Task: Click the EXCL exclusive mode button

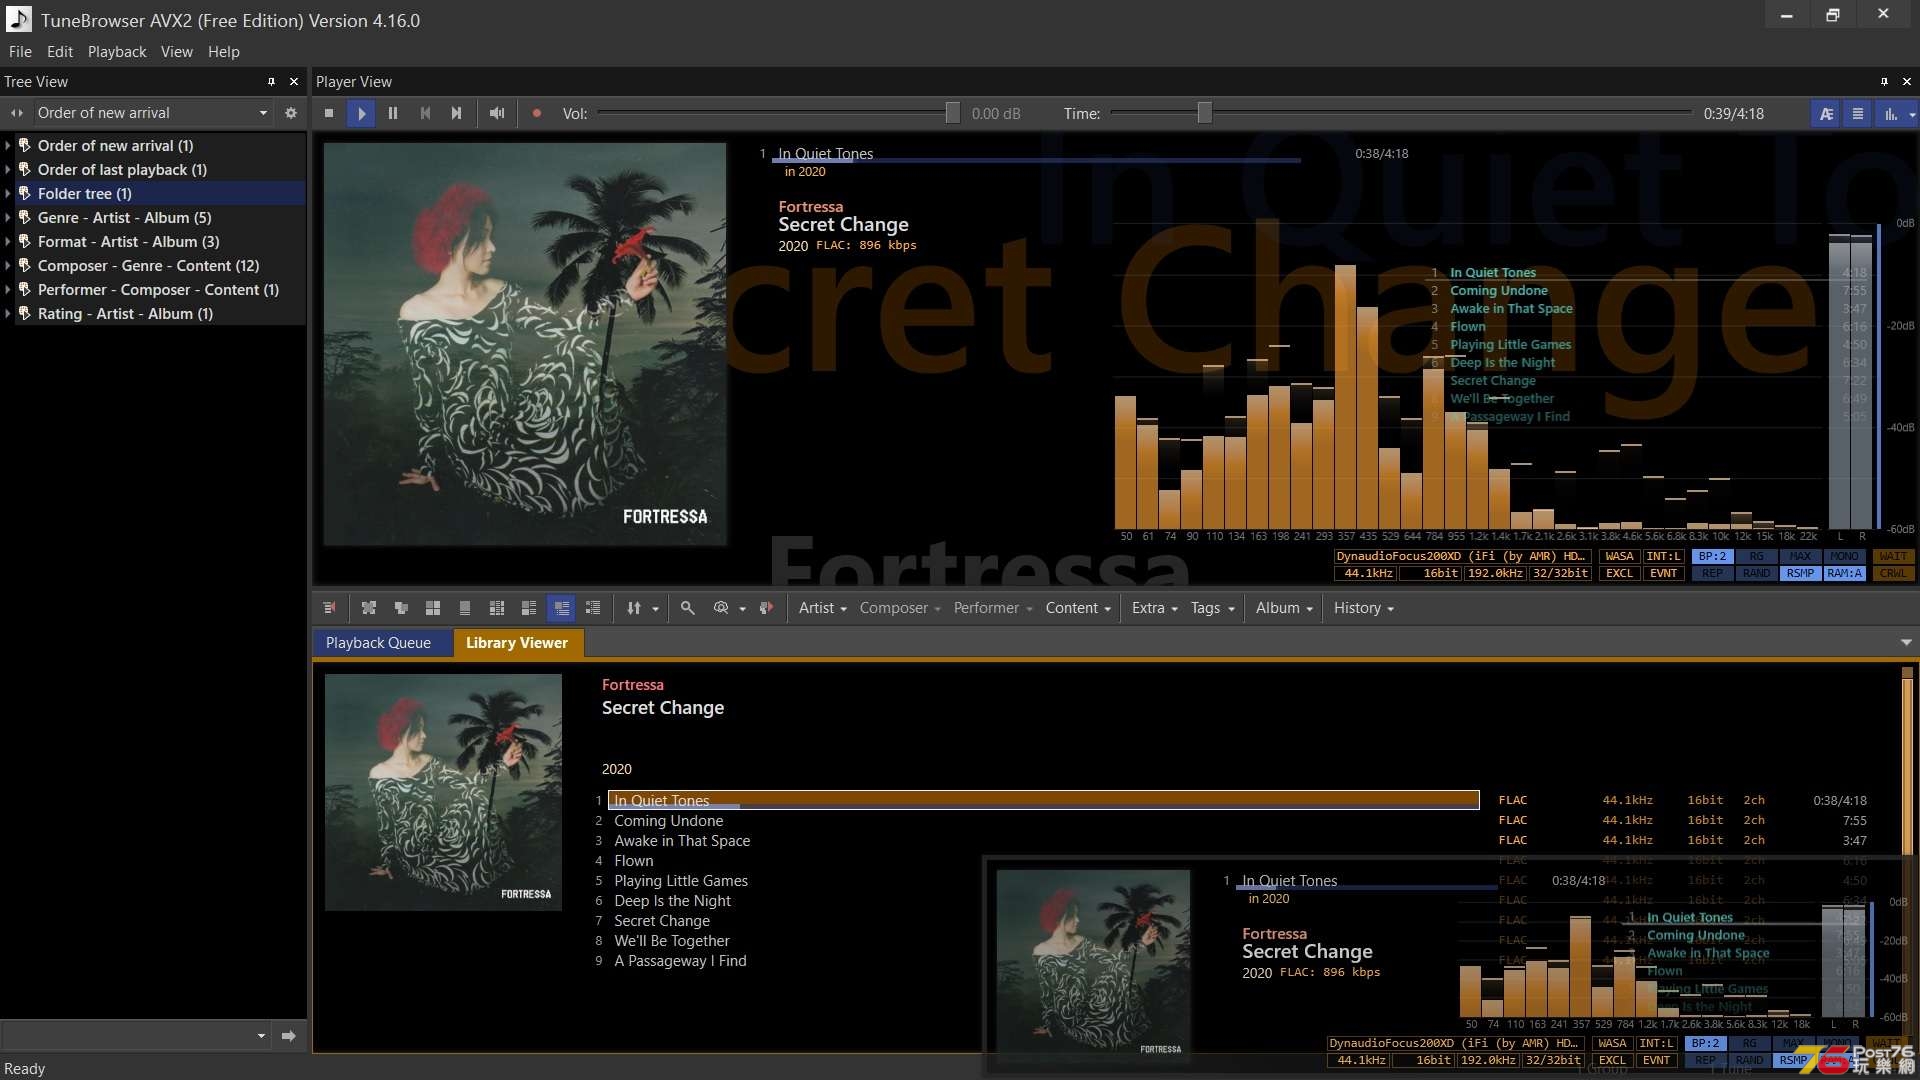Action: 1619,574
